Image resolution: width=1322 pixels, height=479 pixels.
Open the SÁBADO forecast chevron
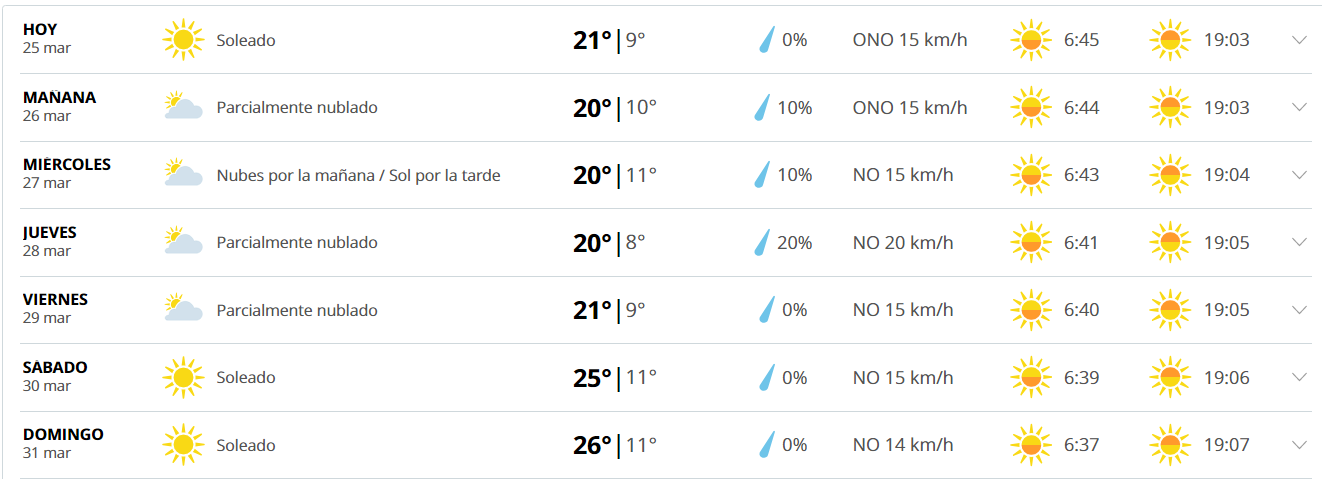tap(1300, 378)
